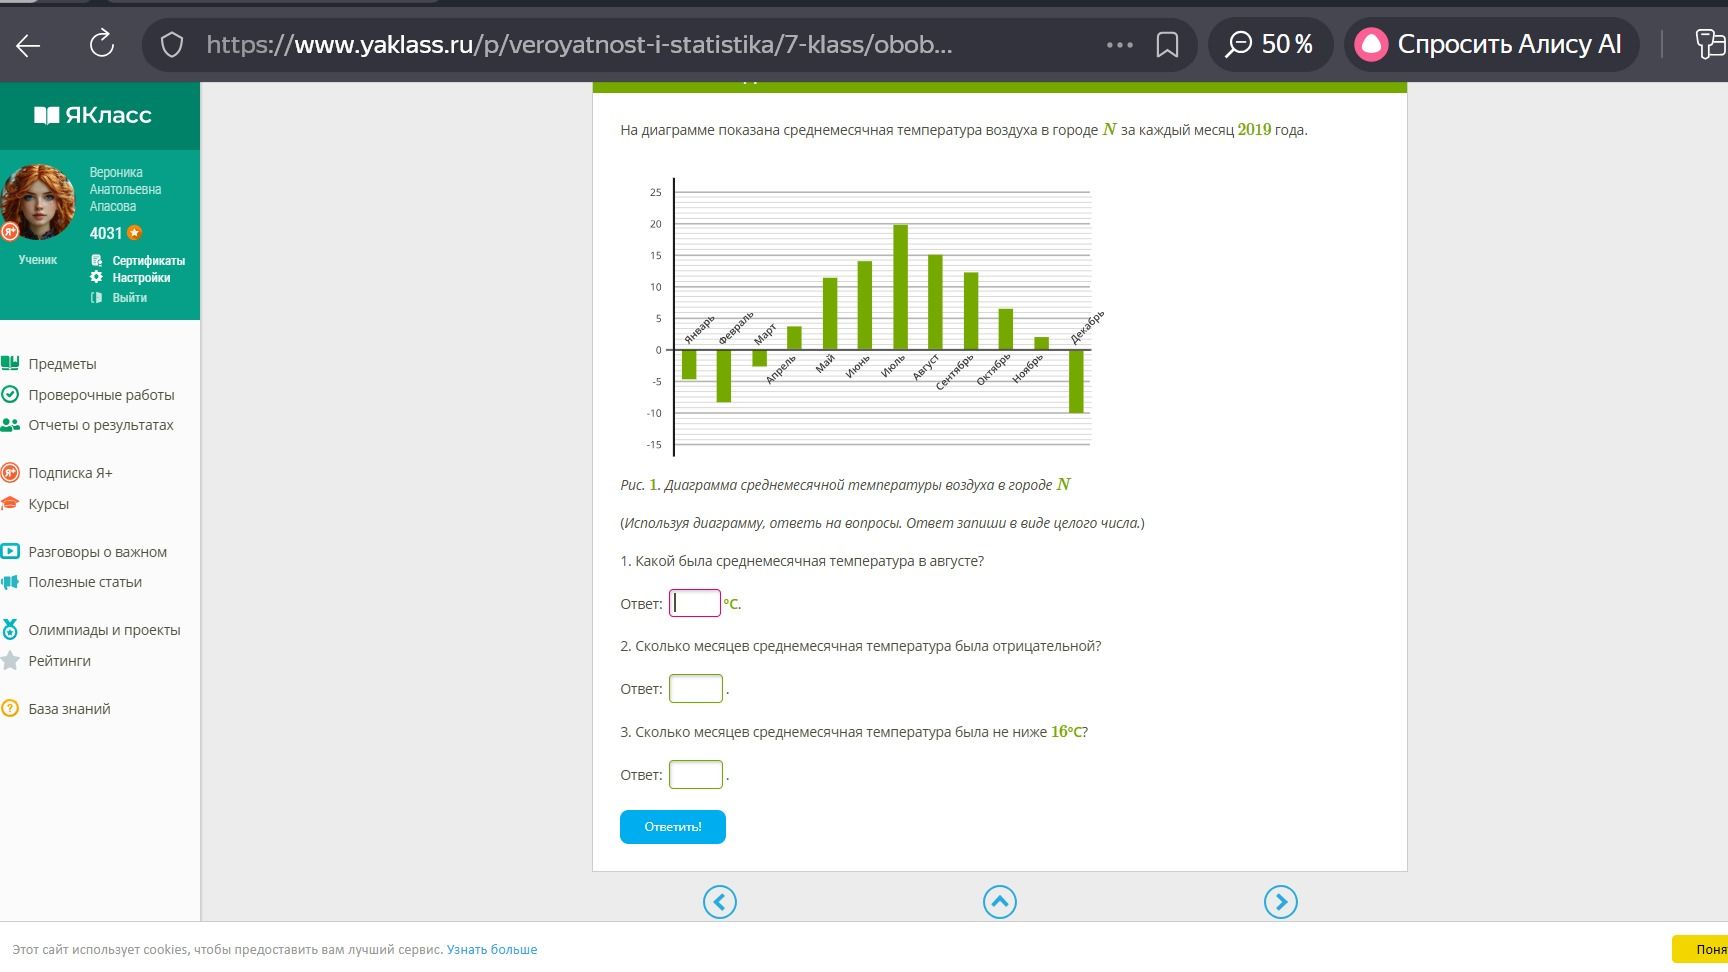The height and width of the screenshot is (972, 1728).
Task: Click the База знаний question icon
Action: point(10,708)
